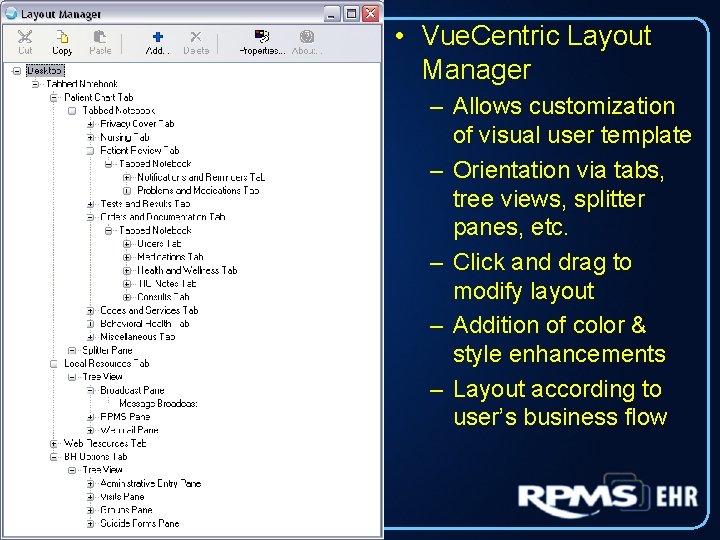
Task: Select the Miscellaneous Tab item
Action: click(138, 337)
